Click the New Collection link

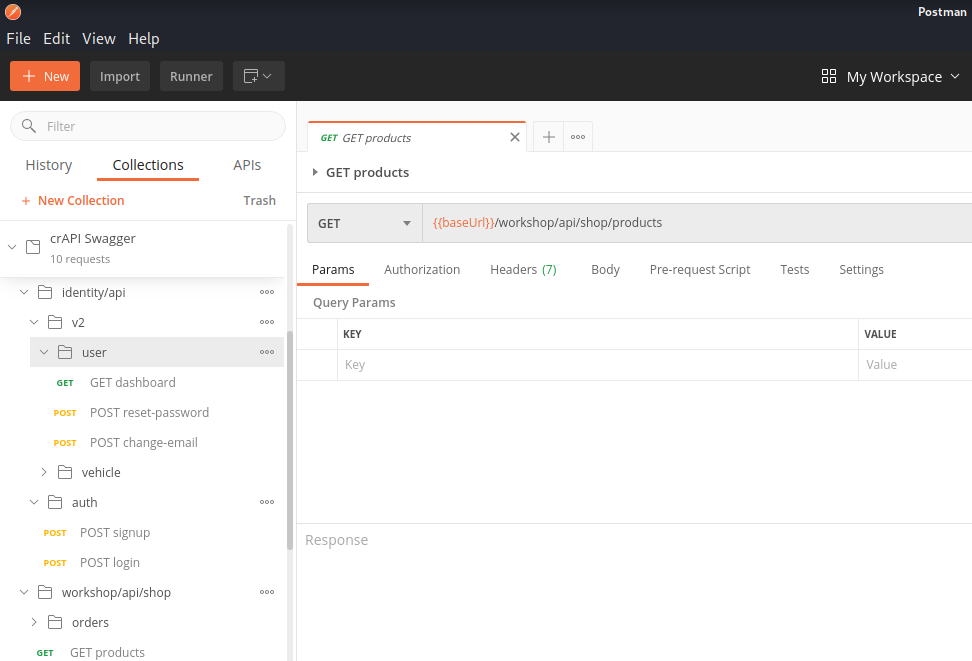click(81, 200)
